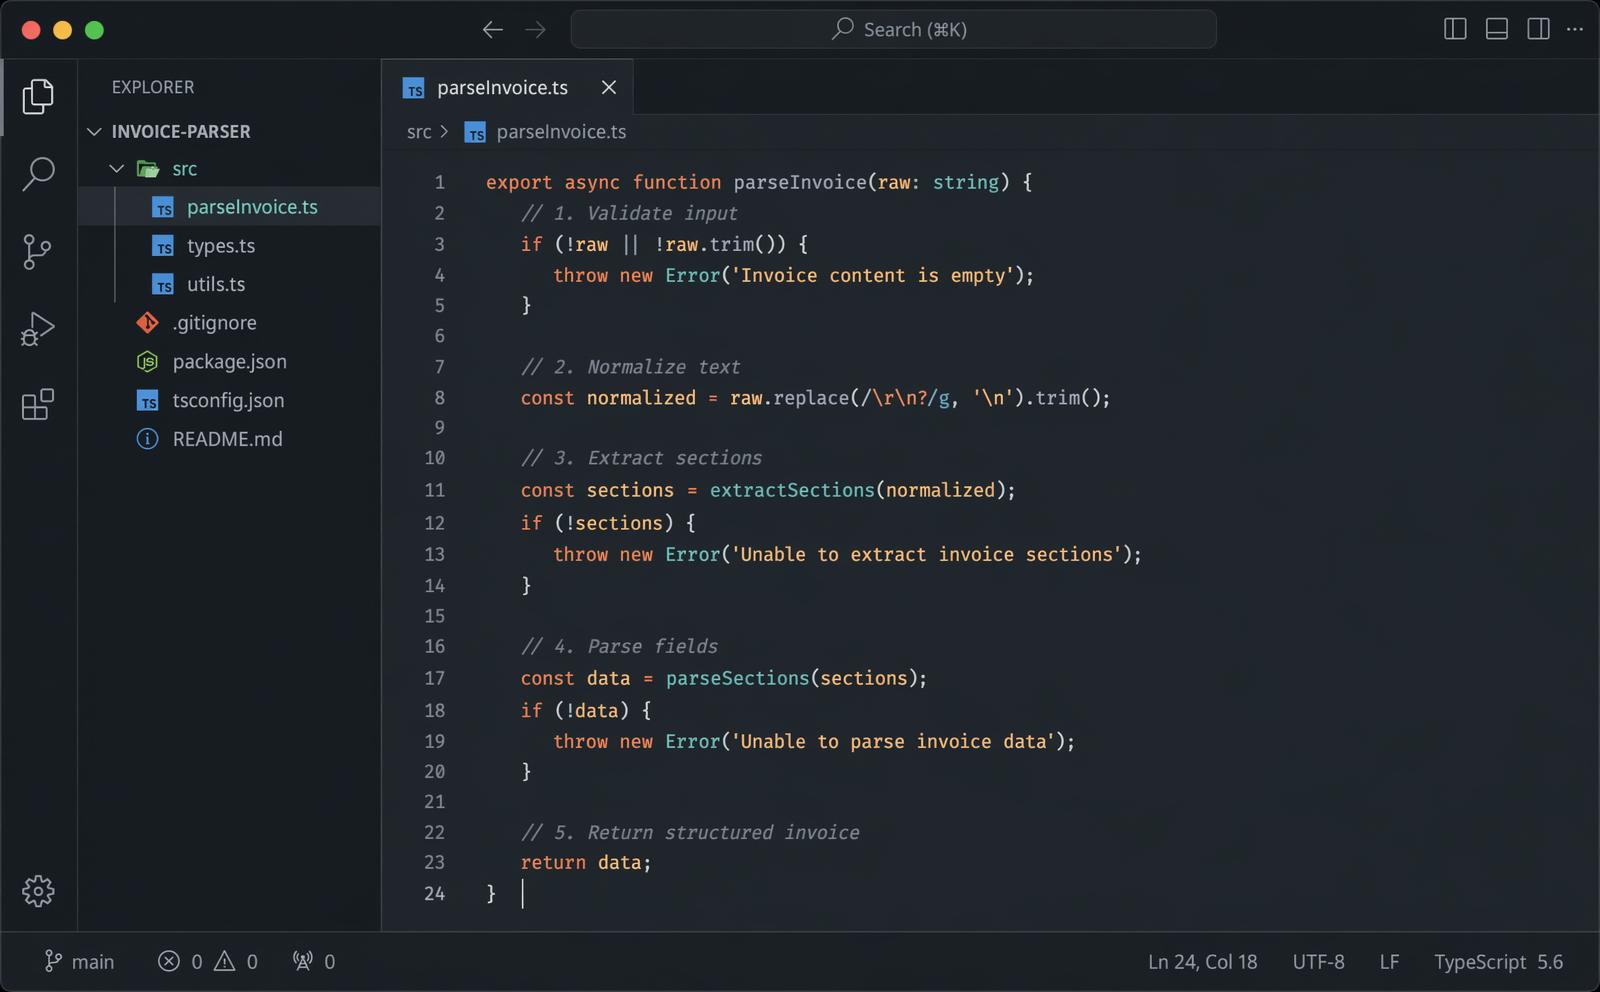The image size is (1600, 992).
Task: Toggle the primary side bar layout button
Action: (x=1455, y=30)
